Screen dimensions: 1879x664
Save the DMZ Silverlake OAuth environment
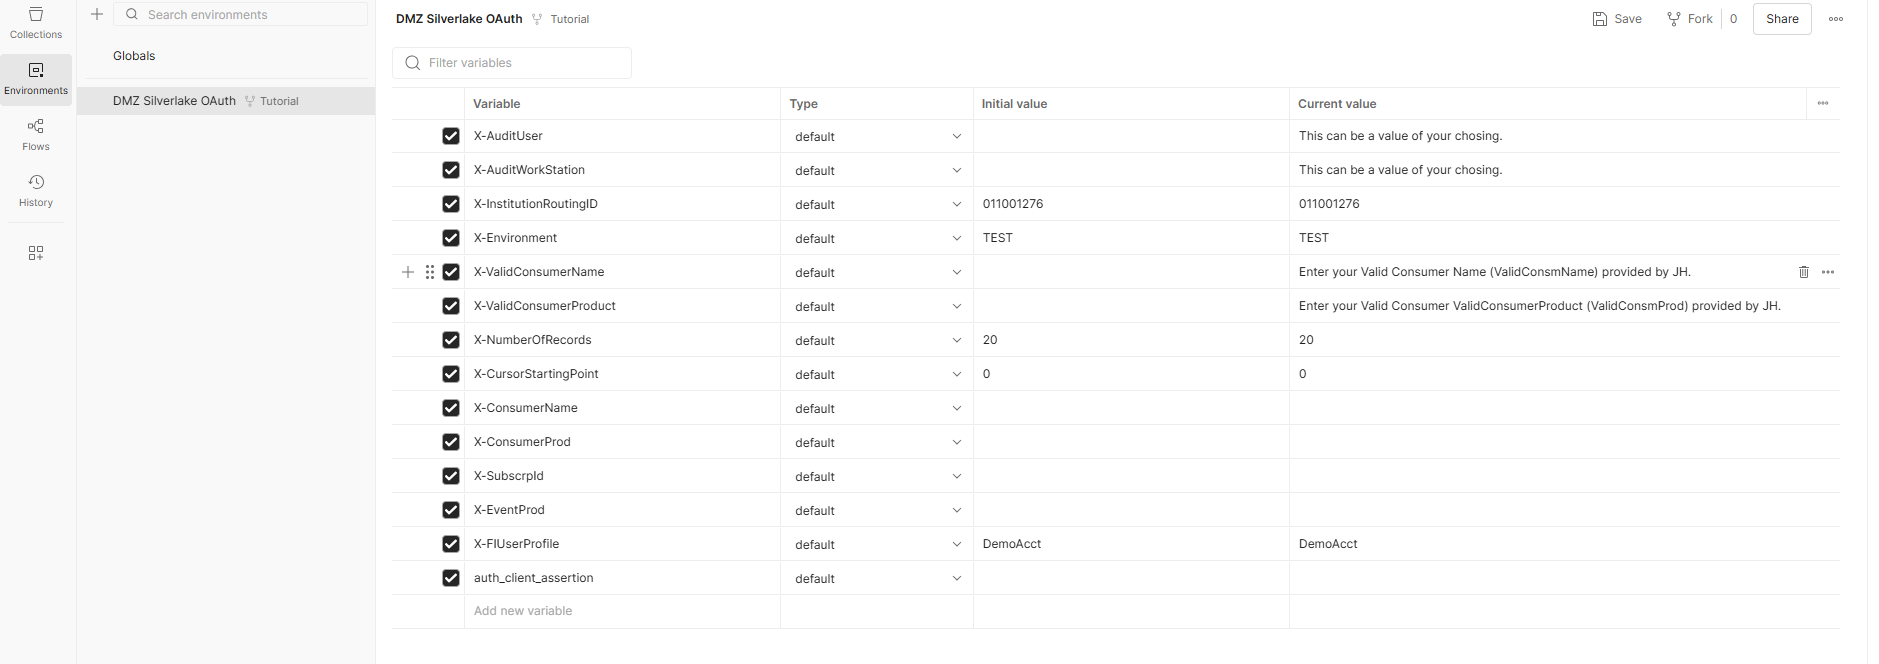pos(1616,18)
